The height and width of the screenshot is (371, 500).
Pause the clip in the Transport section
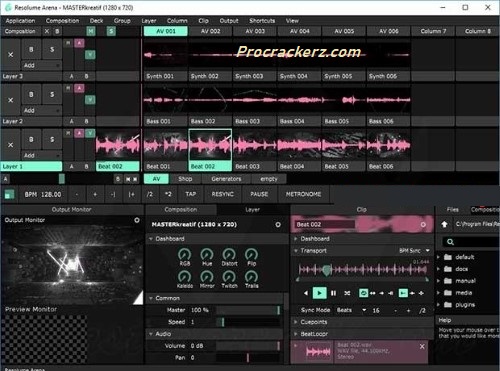[333, 293]
